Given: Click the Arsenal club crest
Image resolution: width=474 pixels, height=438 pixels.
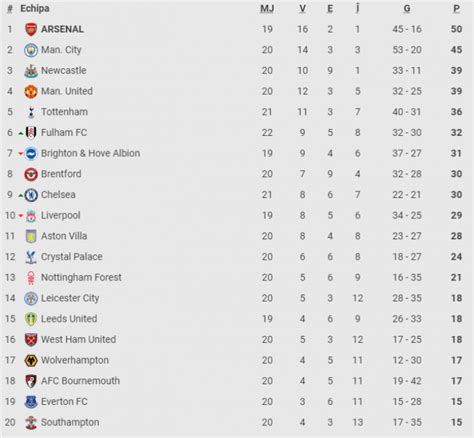Looking at the screenshot, I should pos(31,29).
